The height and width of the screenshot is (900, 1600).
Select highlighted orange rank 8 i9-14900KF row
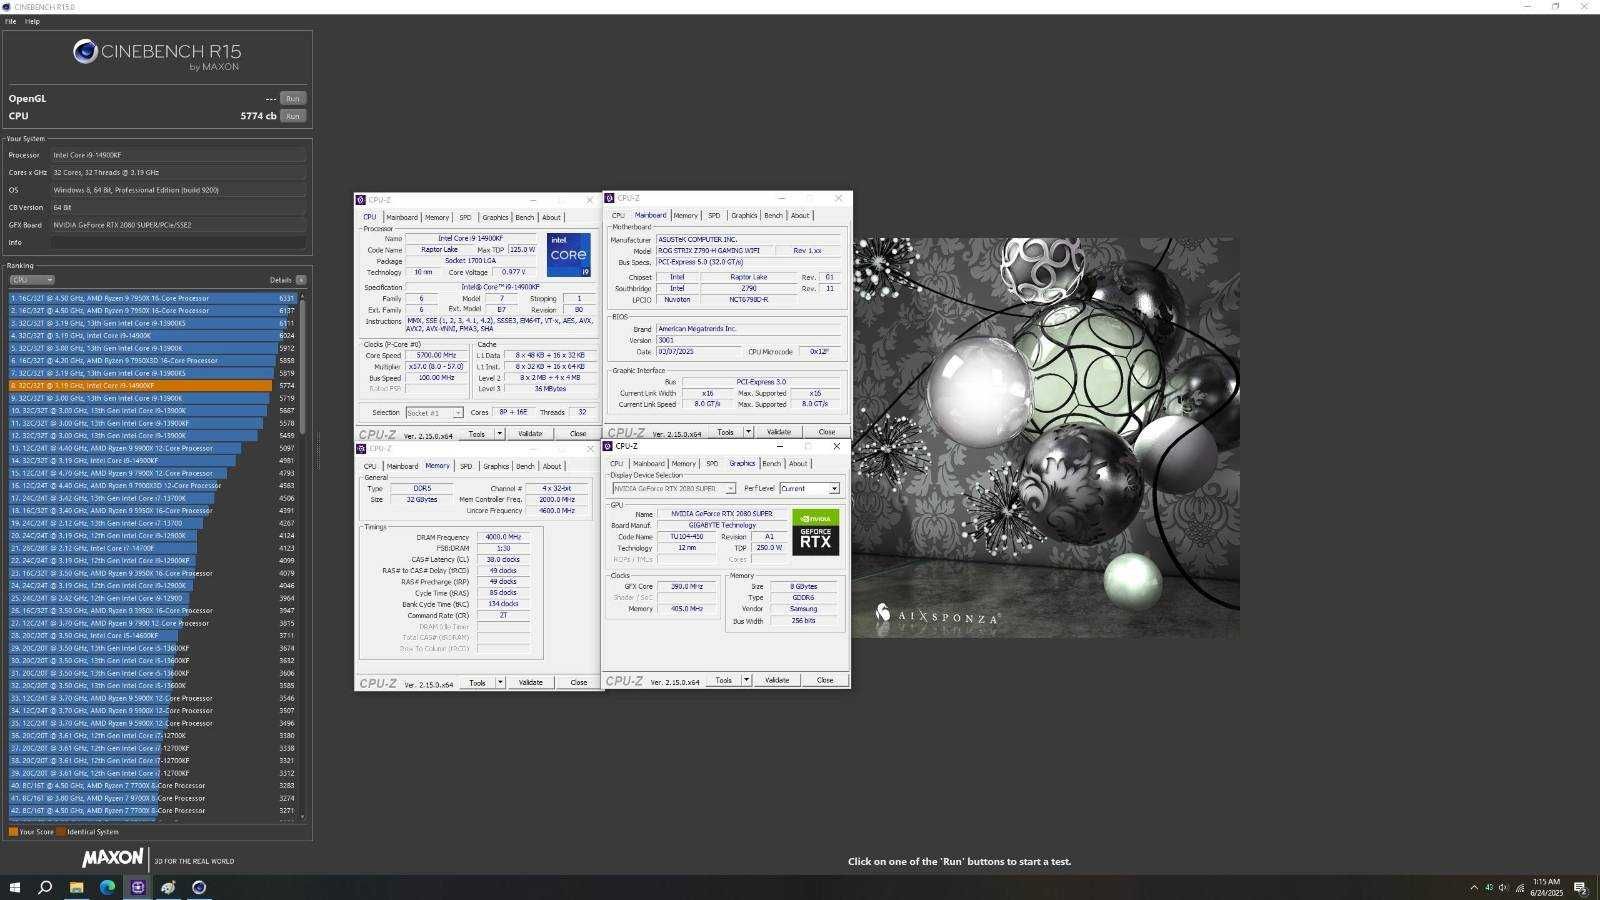[153, 386]
